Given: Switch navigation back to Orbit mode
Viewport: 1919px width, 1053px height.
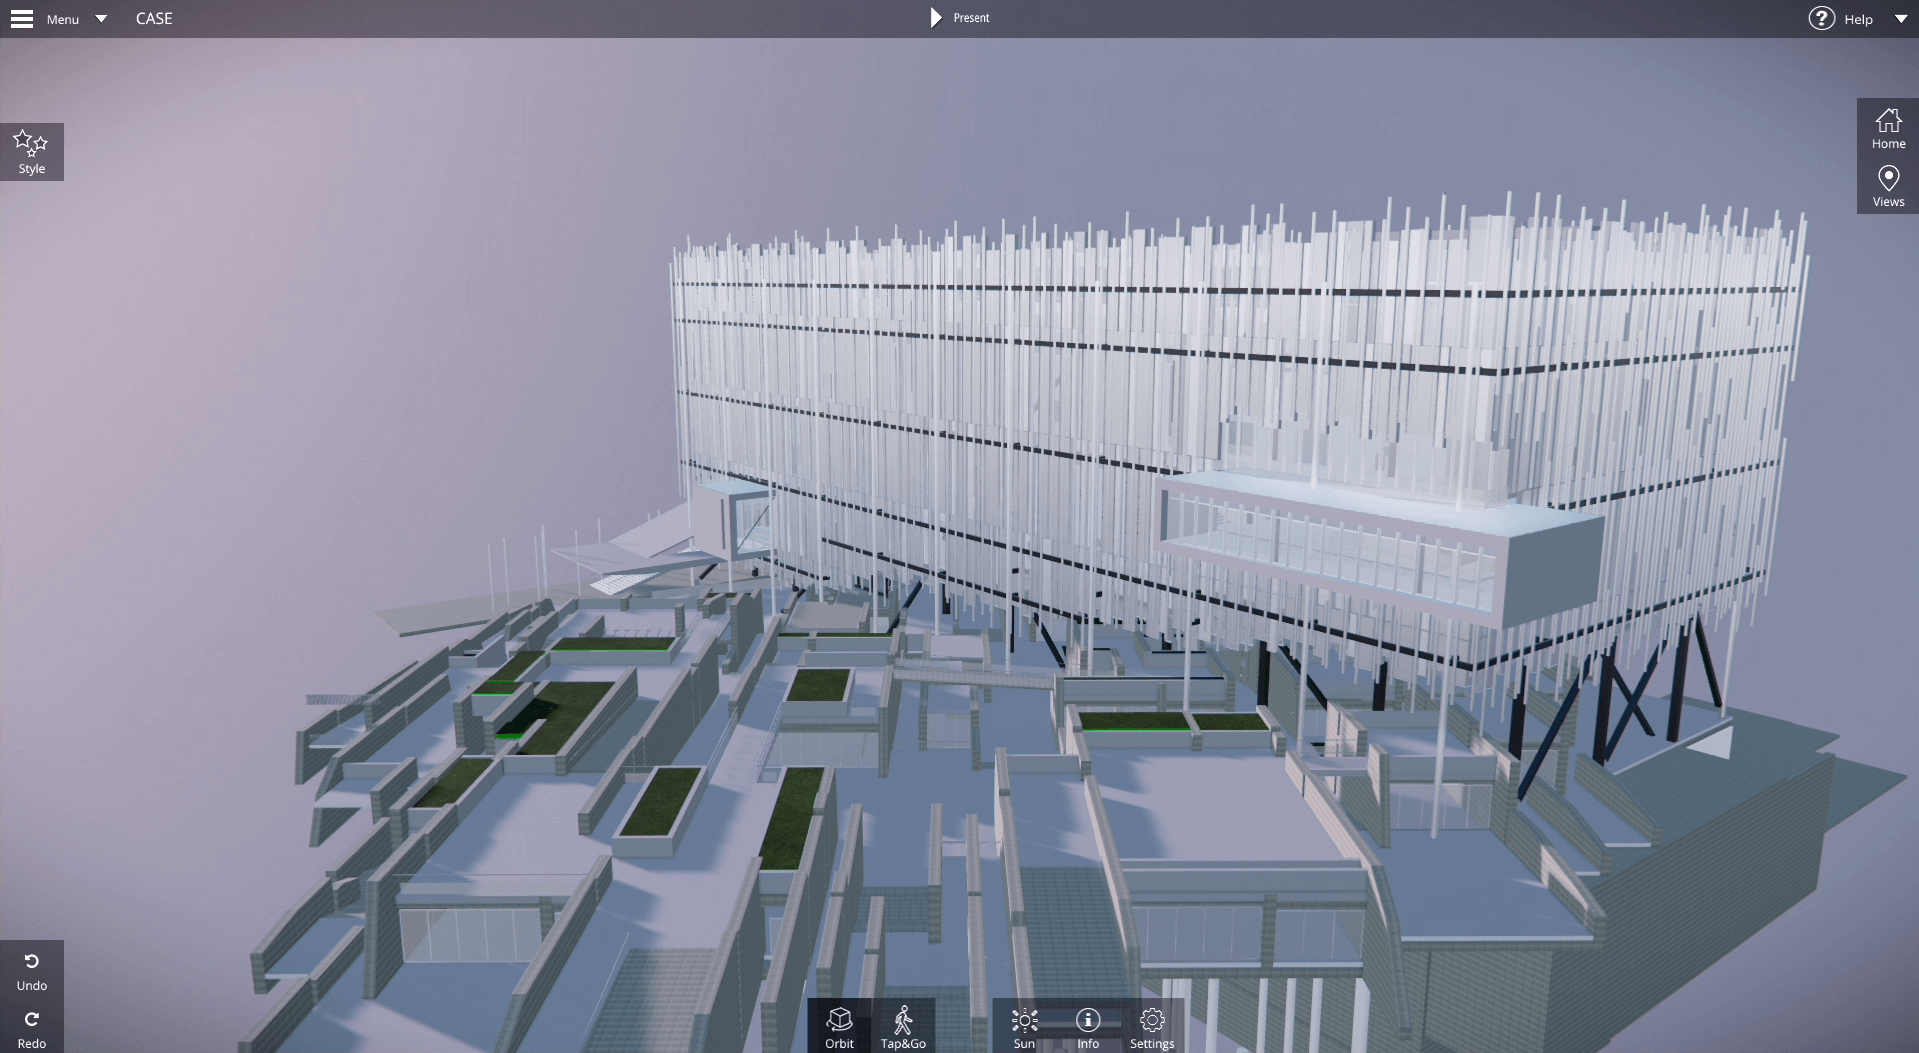Looking at the screenshot, I should 839,1026.
